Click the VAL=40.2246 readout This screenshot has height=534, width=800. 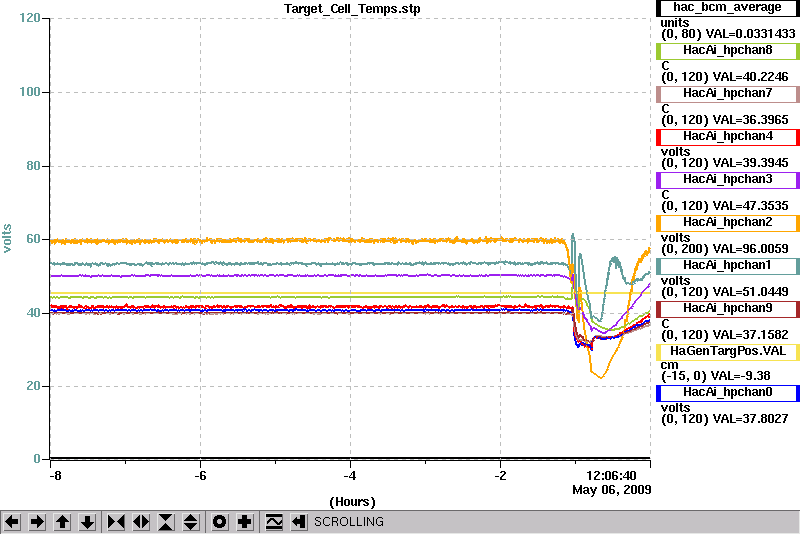click(751, 77)
